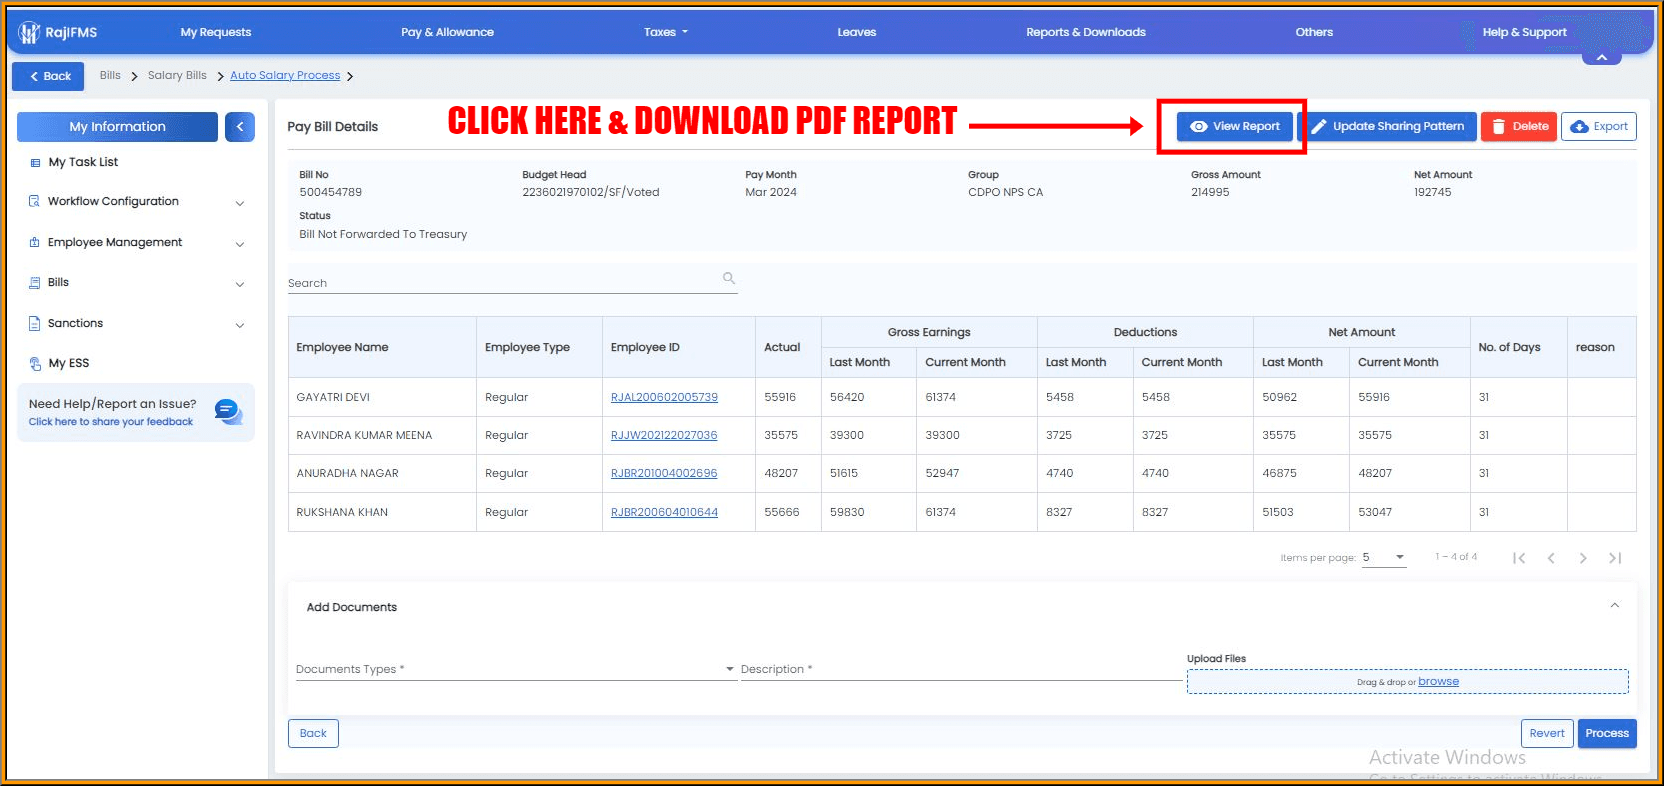Image resolution: width=1664 pixels, height=786 pixels.
Task: Click Update Sharing Pattern button
Action: click(1387, 127)
